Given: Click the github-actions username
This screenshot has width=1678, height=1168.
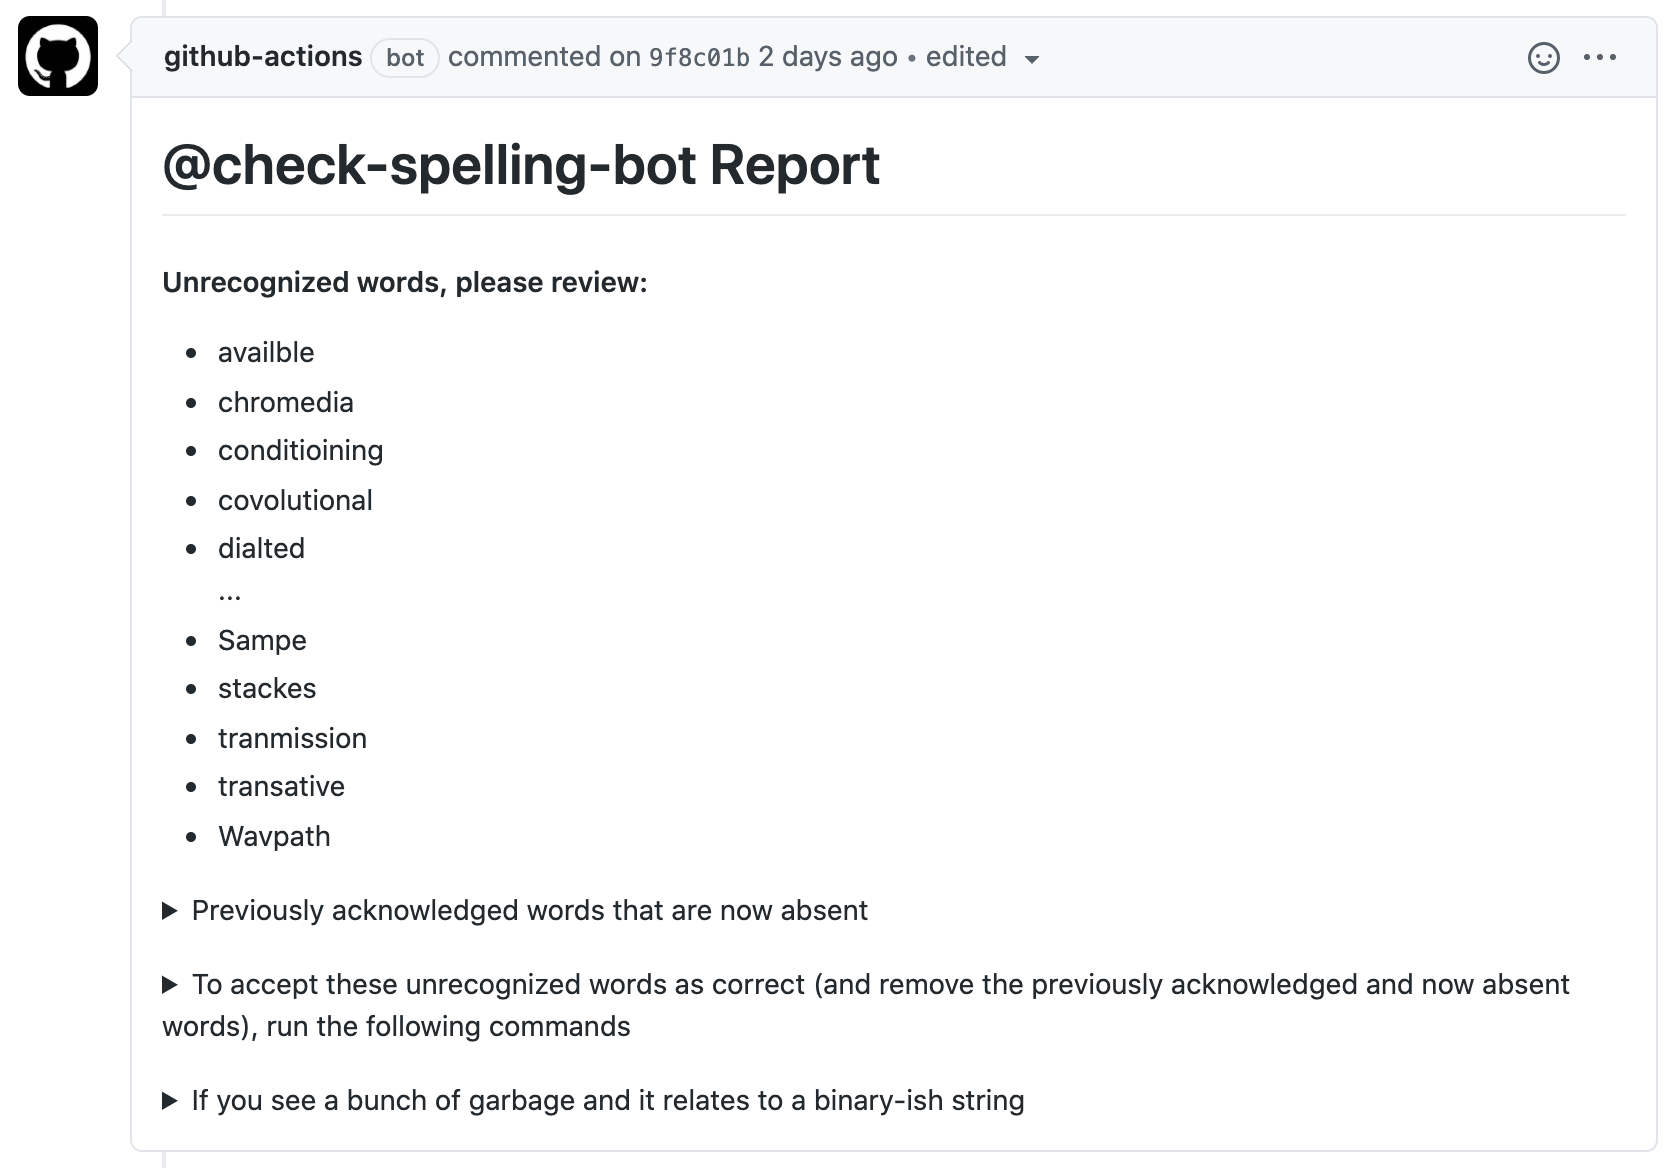Looking at the screenshot, I should click(264, 57).
